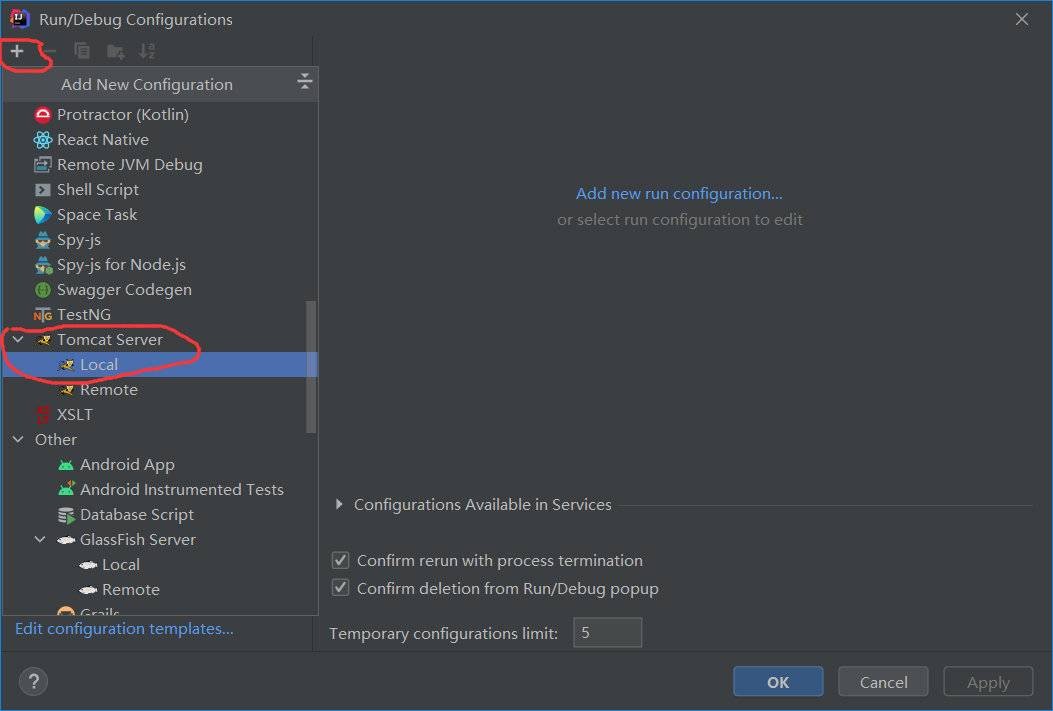Close the Run/Debug Configurations dialog
This screenshot has width=1053, height=711.
[1021, 19]
